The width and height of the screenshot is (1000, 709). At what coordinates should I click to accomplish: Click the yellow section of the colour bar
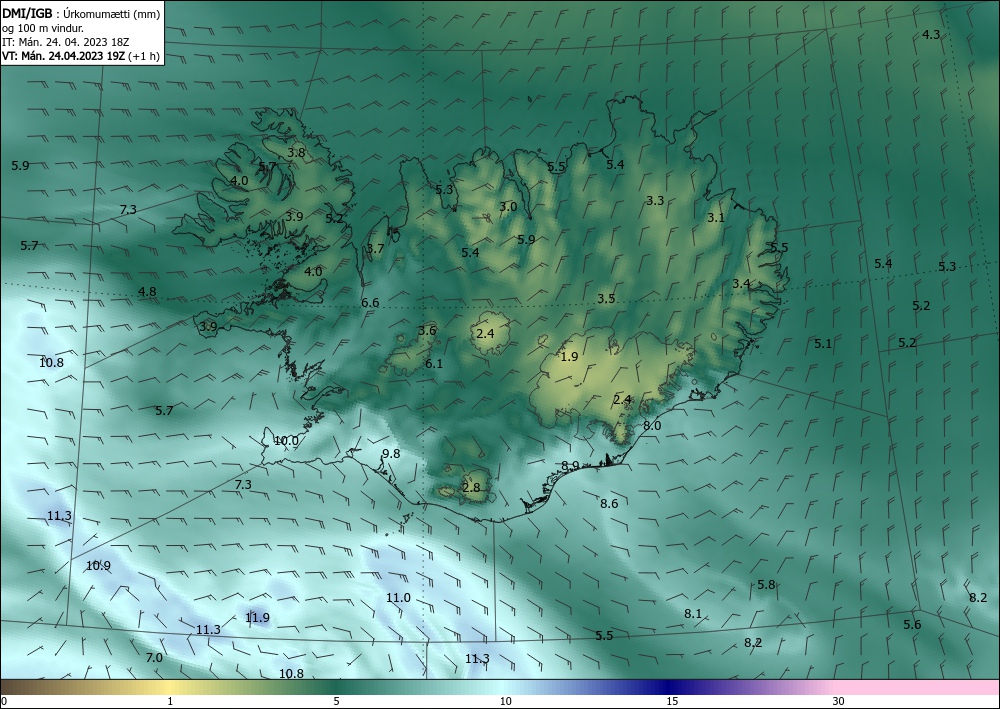pyautogui.click(x=170, y=687)
